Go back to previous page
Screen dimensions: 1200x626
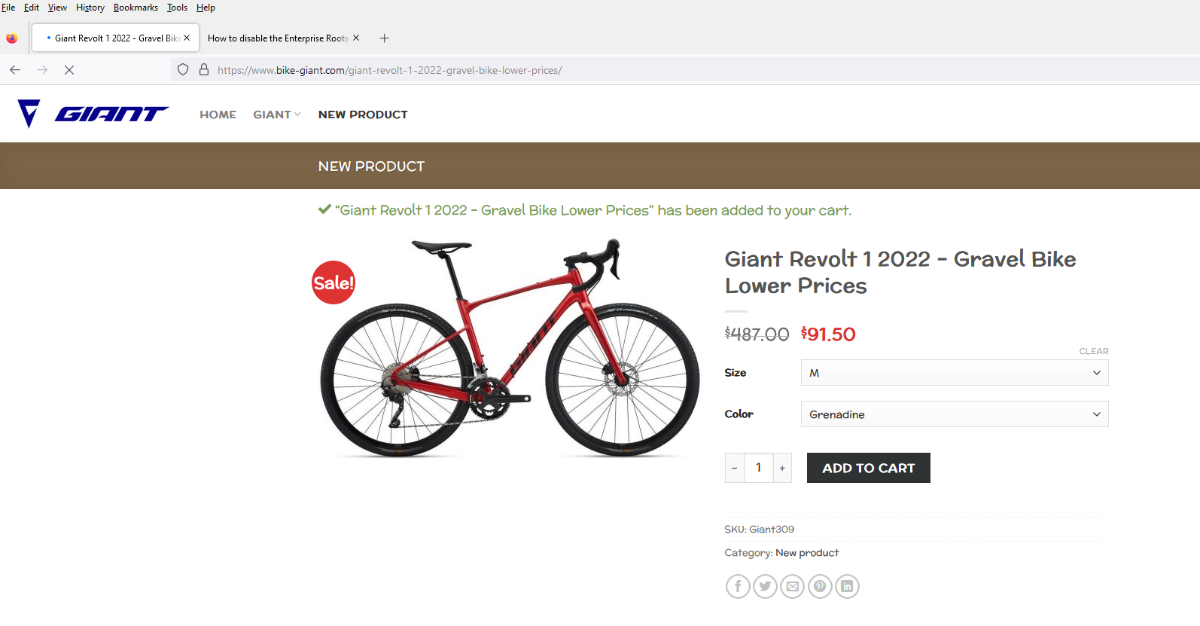[x=15, y=70]
